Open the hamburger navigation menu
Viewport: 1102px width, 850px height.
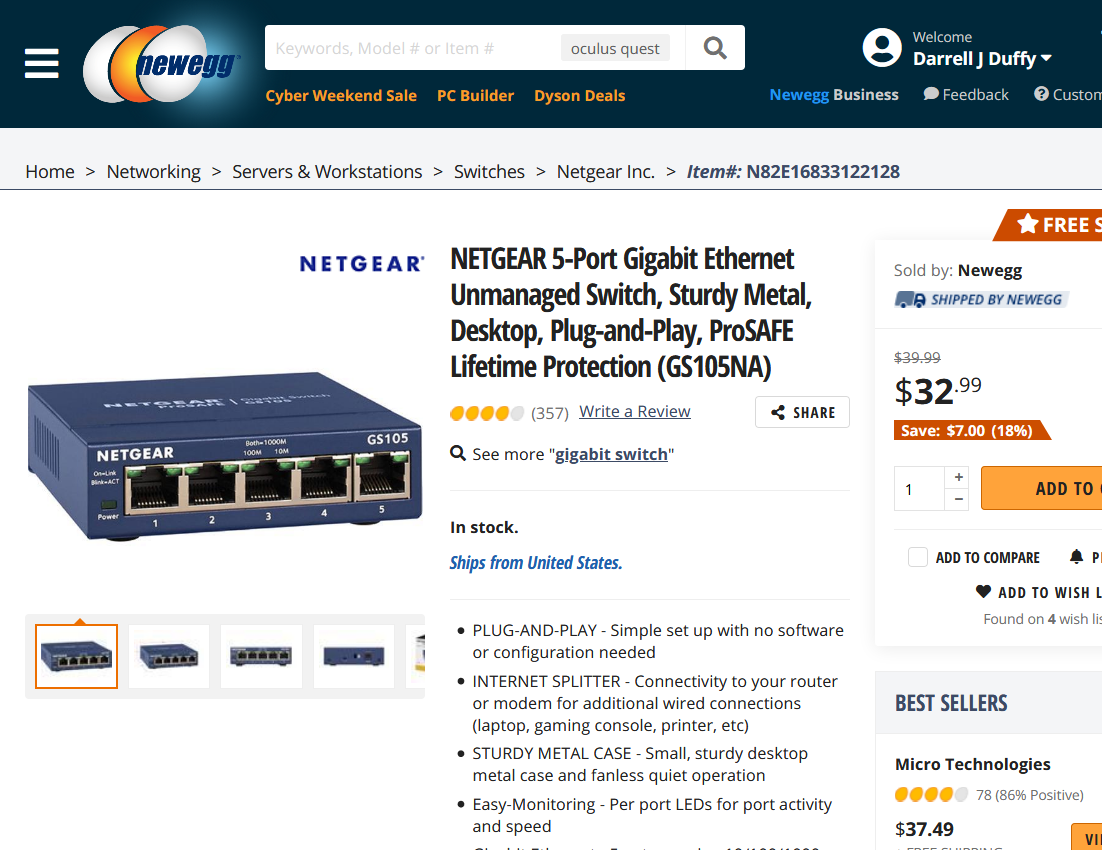click(42, 63)
